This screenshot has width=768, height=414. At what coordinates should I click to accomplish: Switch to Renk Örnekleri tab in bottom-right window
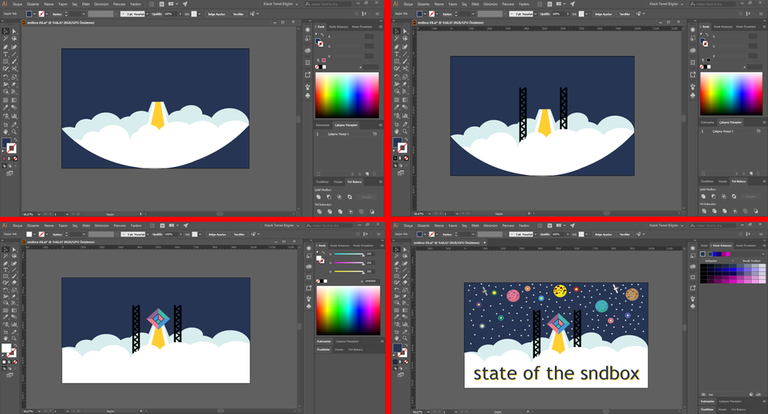(745, 245)
